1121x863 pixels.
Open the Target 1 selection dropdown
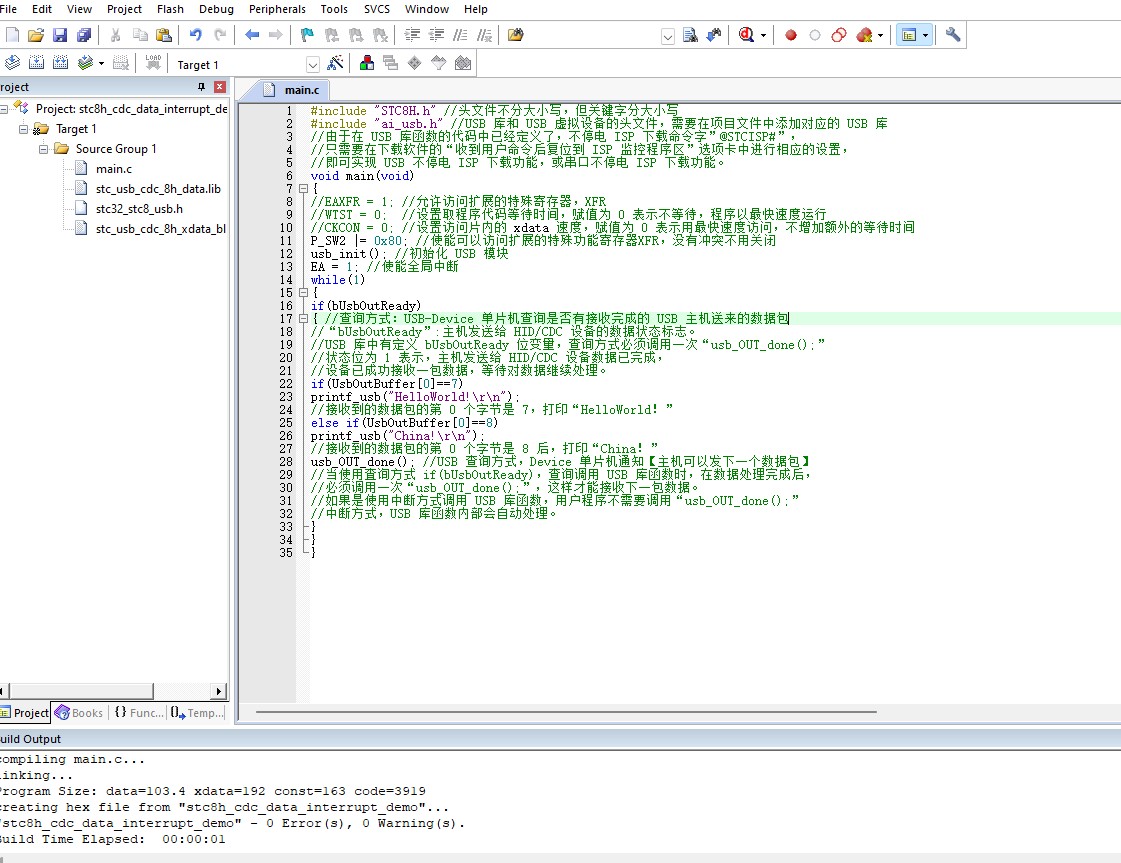coord(313,65)
